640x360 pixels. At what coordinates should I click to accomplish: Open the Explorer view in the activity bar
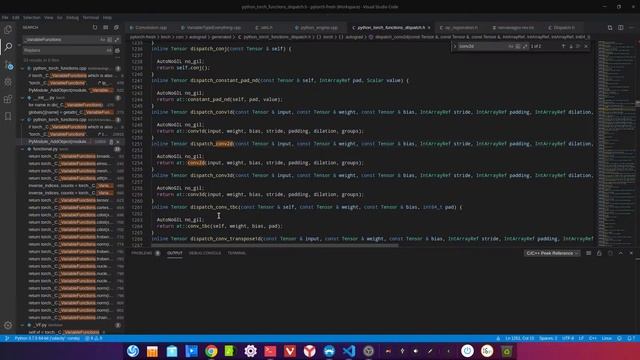click(x=8, y=29)
